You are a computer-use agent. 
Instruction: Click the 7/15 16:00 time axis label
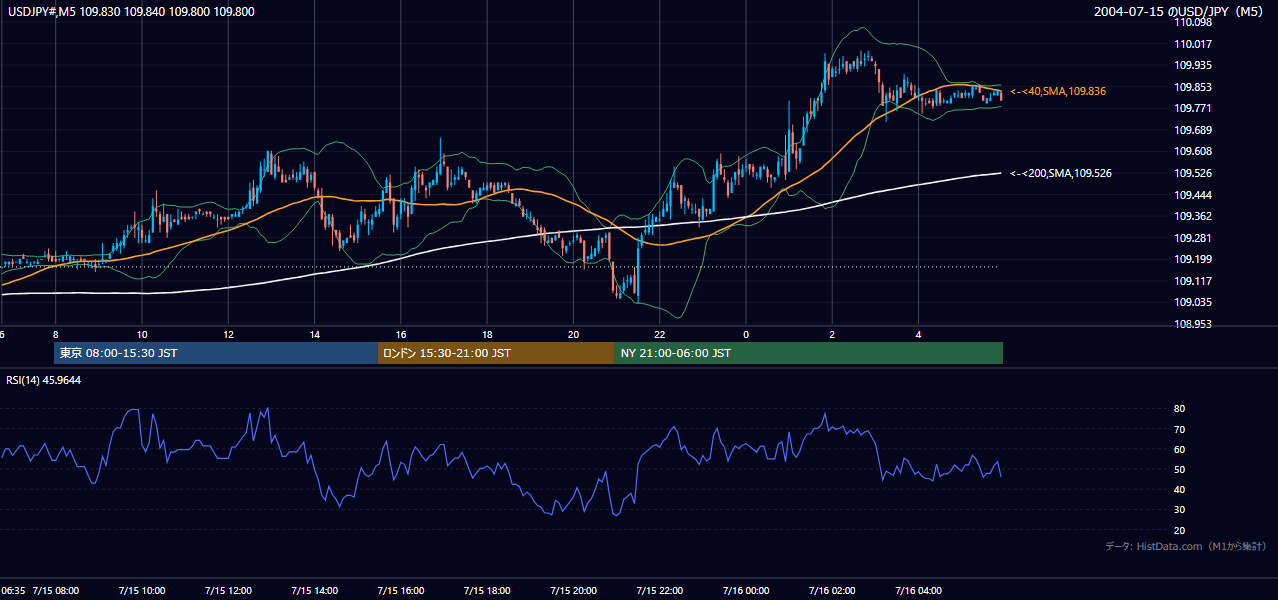click(x=401, y=590)
